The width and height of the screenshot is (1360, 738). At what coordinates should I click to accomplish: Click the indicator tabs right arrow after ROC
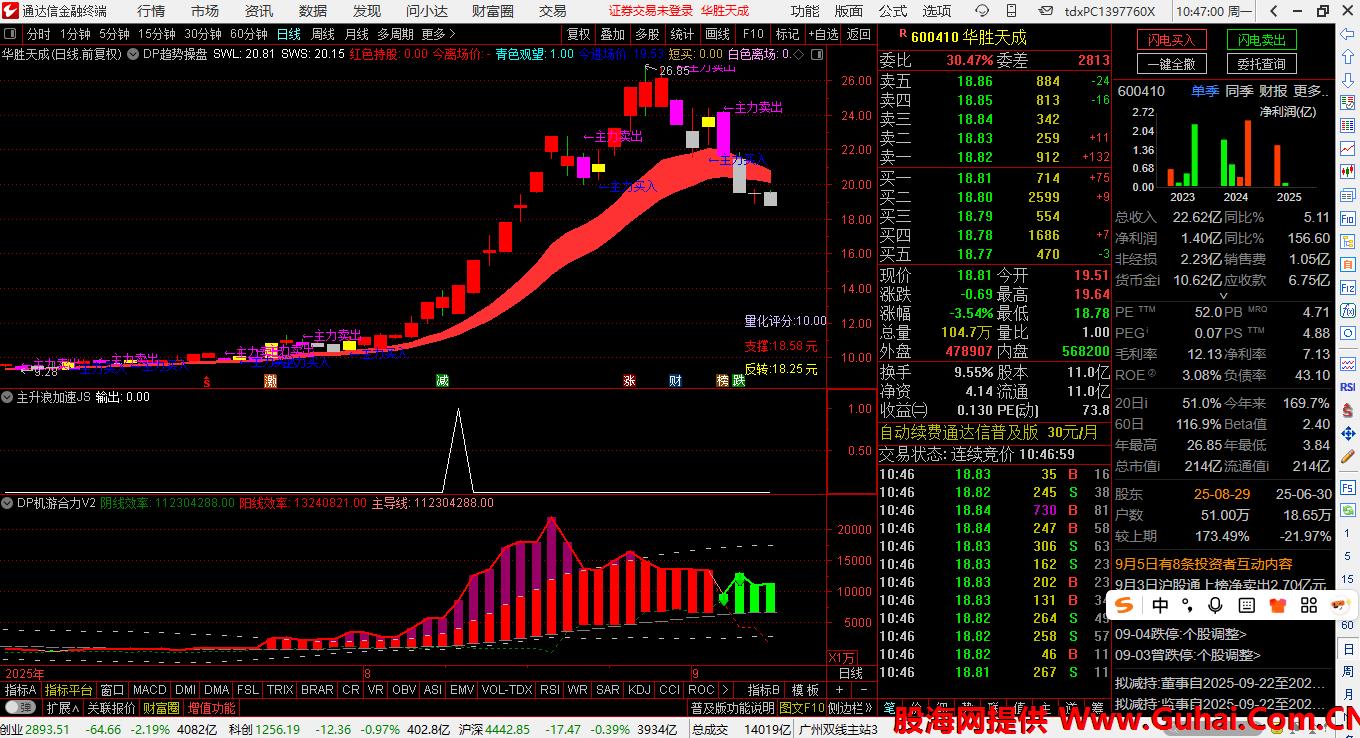(x=727, y=690)
